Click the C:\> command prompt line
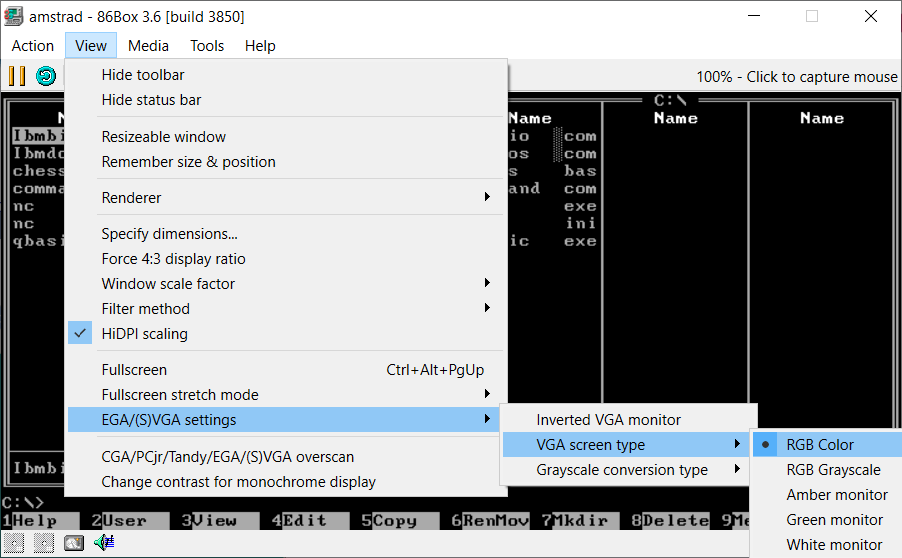Screen dimensions: 902x558 (23, 503)
